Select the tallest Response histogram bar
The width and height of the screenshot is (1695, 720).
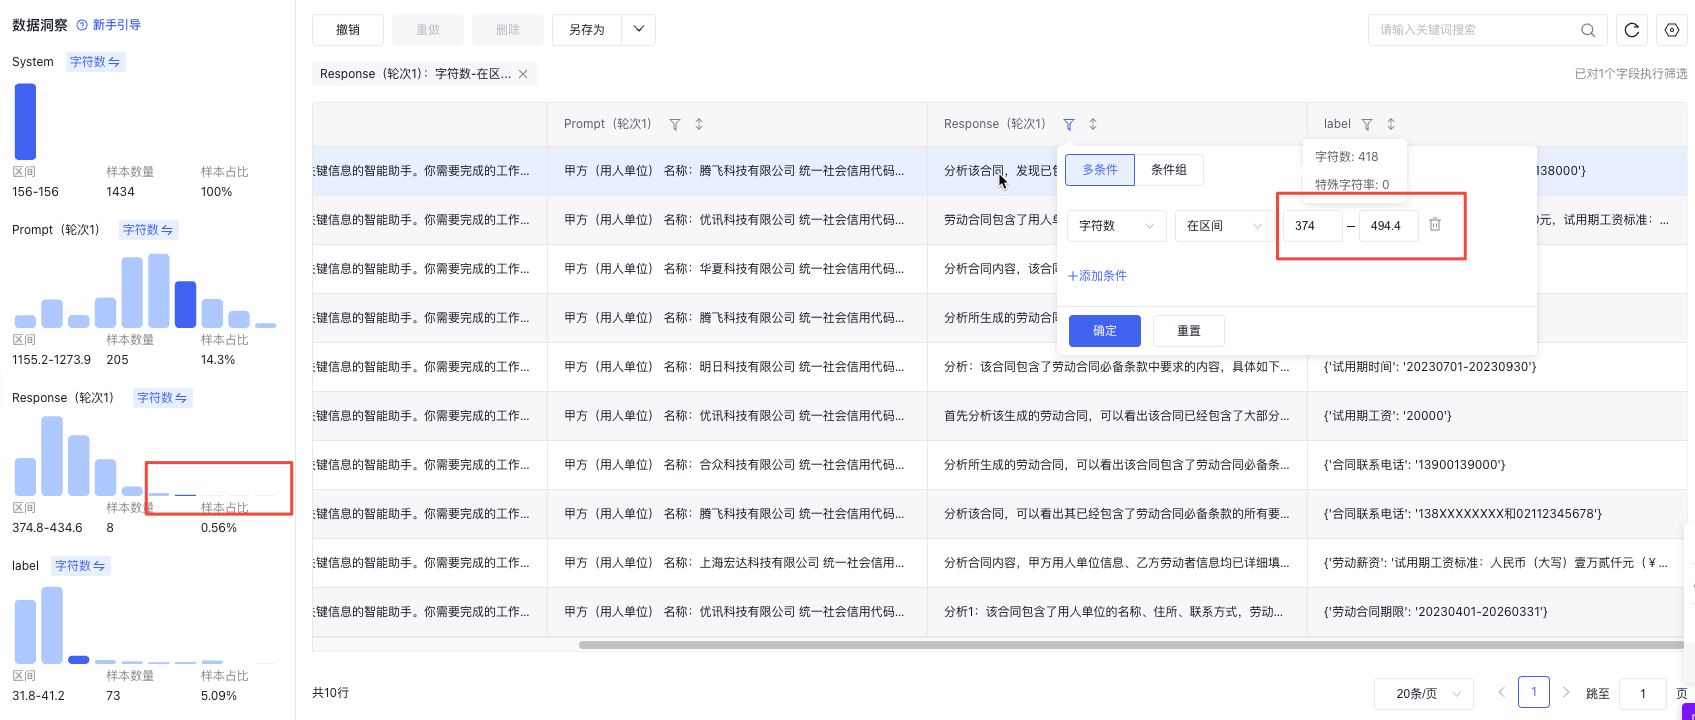tap(52, 456)
